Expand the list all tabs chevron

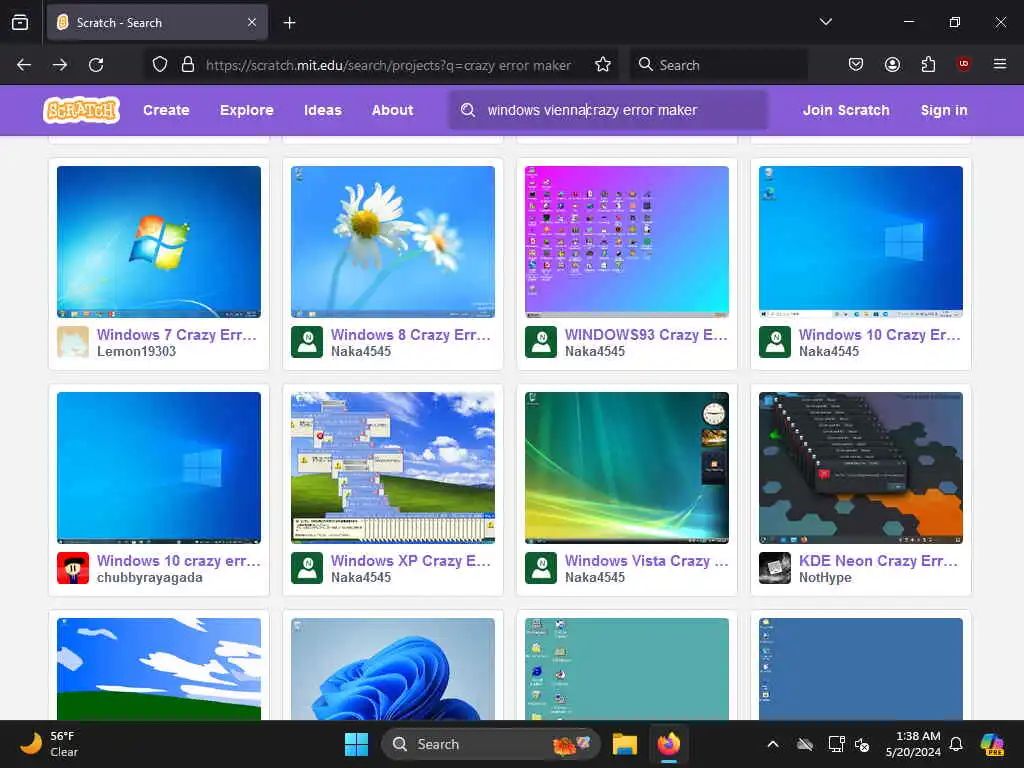[x=825, y=22]
